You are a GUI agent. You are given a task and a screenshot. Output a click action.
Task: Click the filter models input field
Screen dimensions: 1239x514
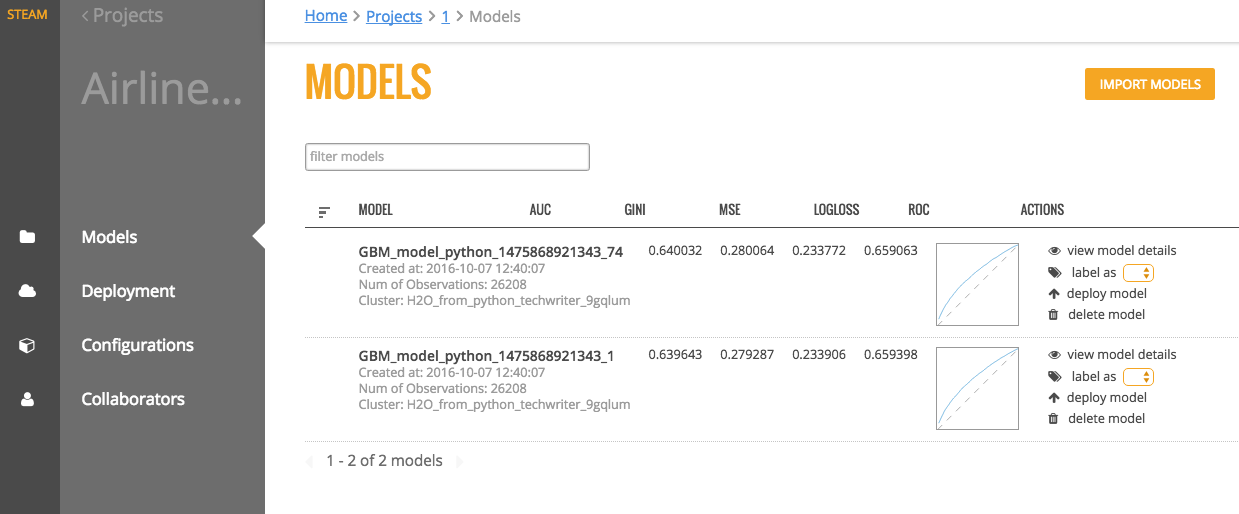click(x=447, y=157)
